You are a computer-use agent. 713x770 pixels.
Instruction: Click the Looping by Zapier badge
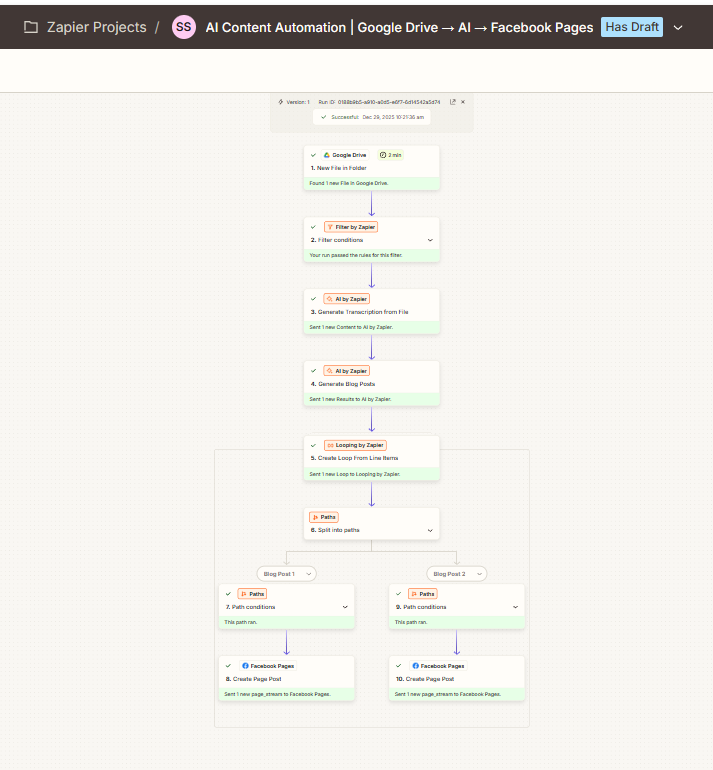[x=355, y=445]
